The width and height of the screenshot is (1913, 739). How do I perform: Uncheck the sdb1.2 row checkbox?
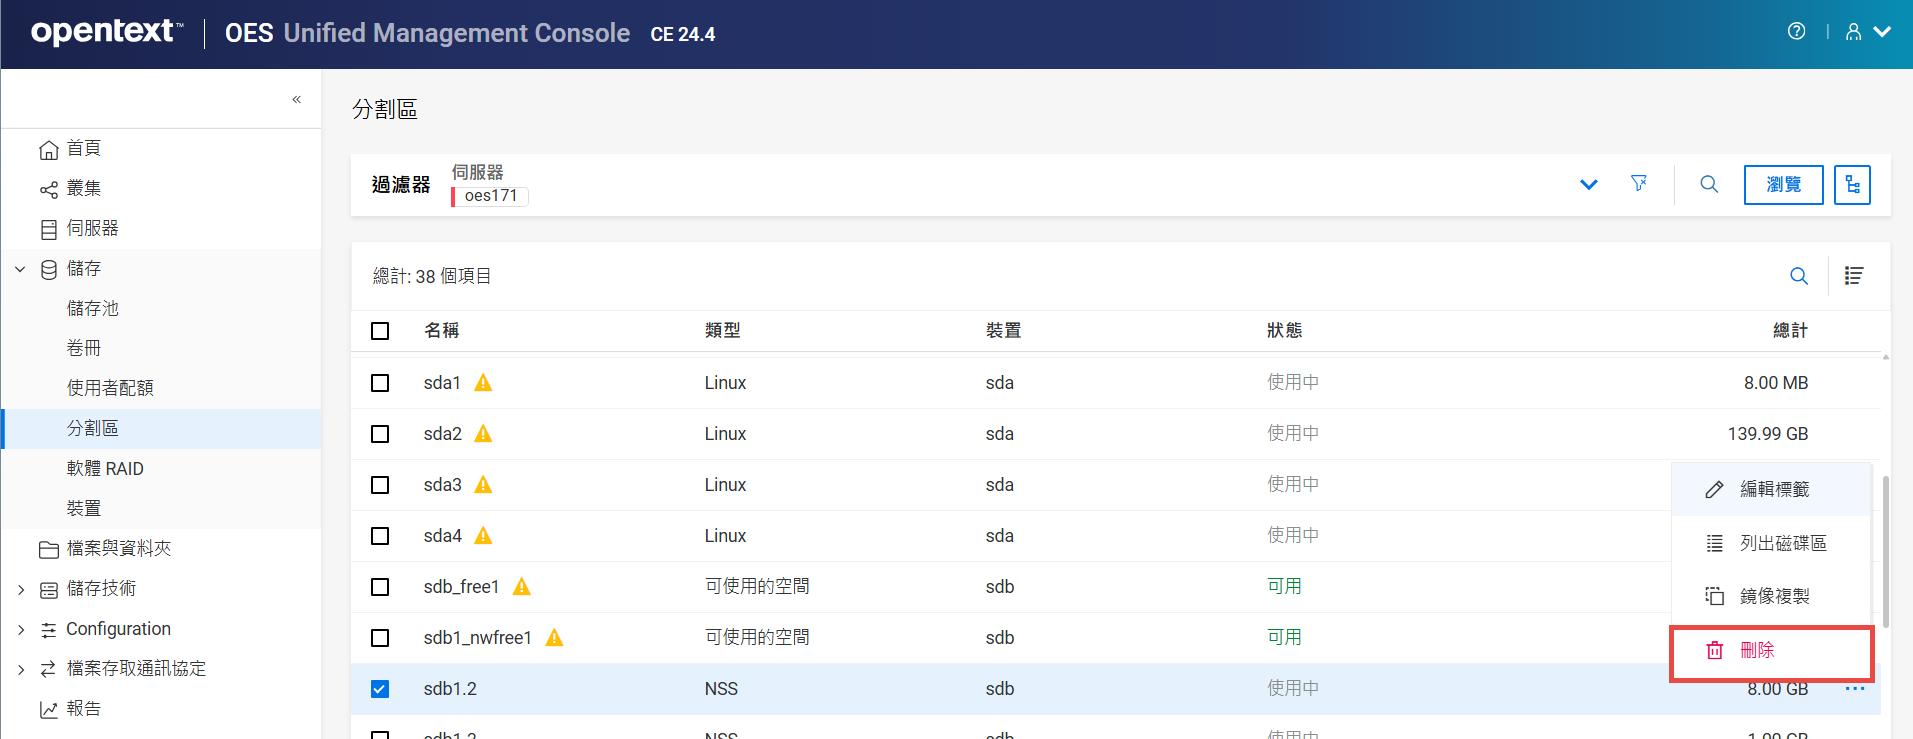pos(380,689)
